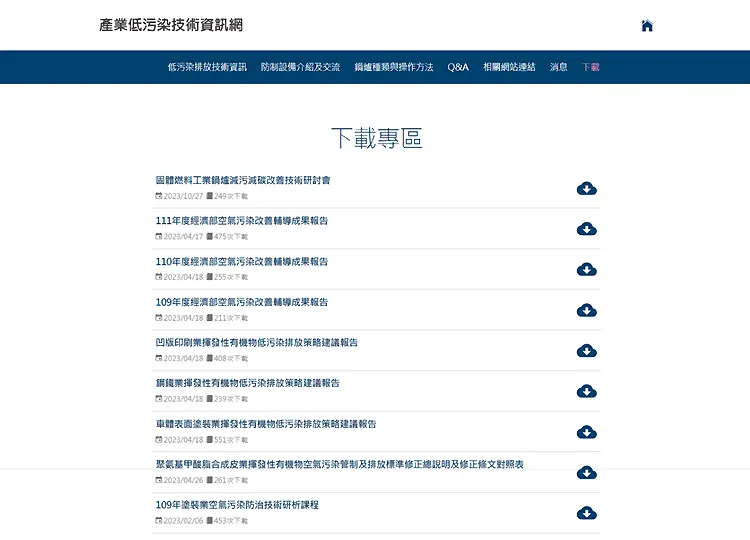Select 消息 in the navigation bar
Viewport: 750px width, 540px height.
pyautogui.click(x=559, y=67)
